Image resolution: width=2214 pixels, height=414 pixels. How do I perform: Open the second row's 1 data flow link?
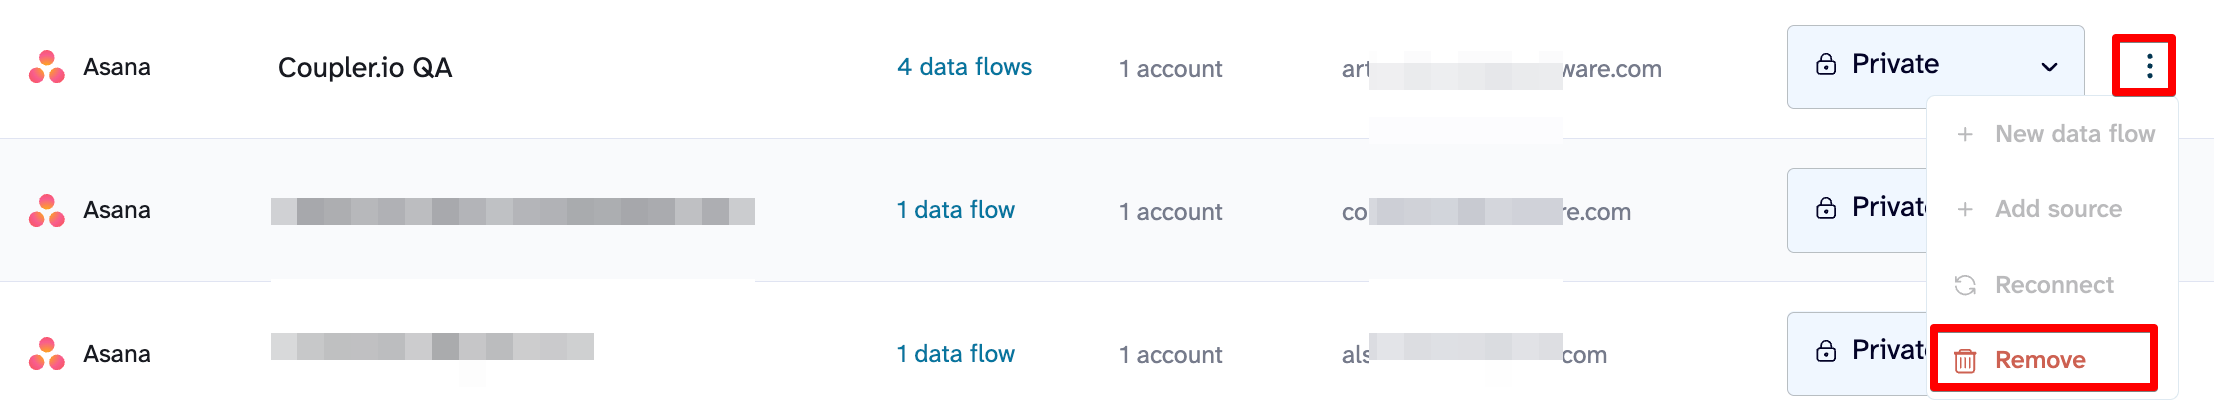pyautogui.click(x=955, y=210)
